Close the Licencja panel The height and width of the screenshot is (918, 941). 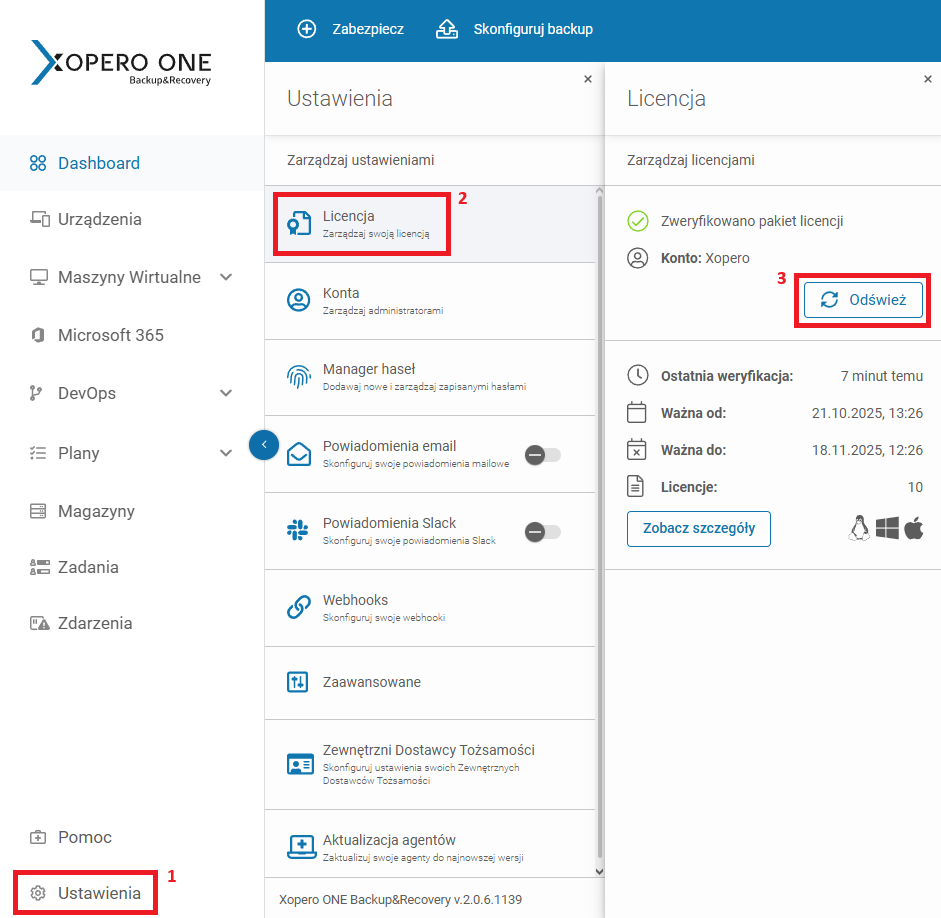927,79
